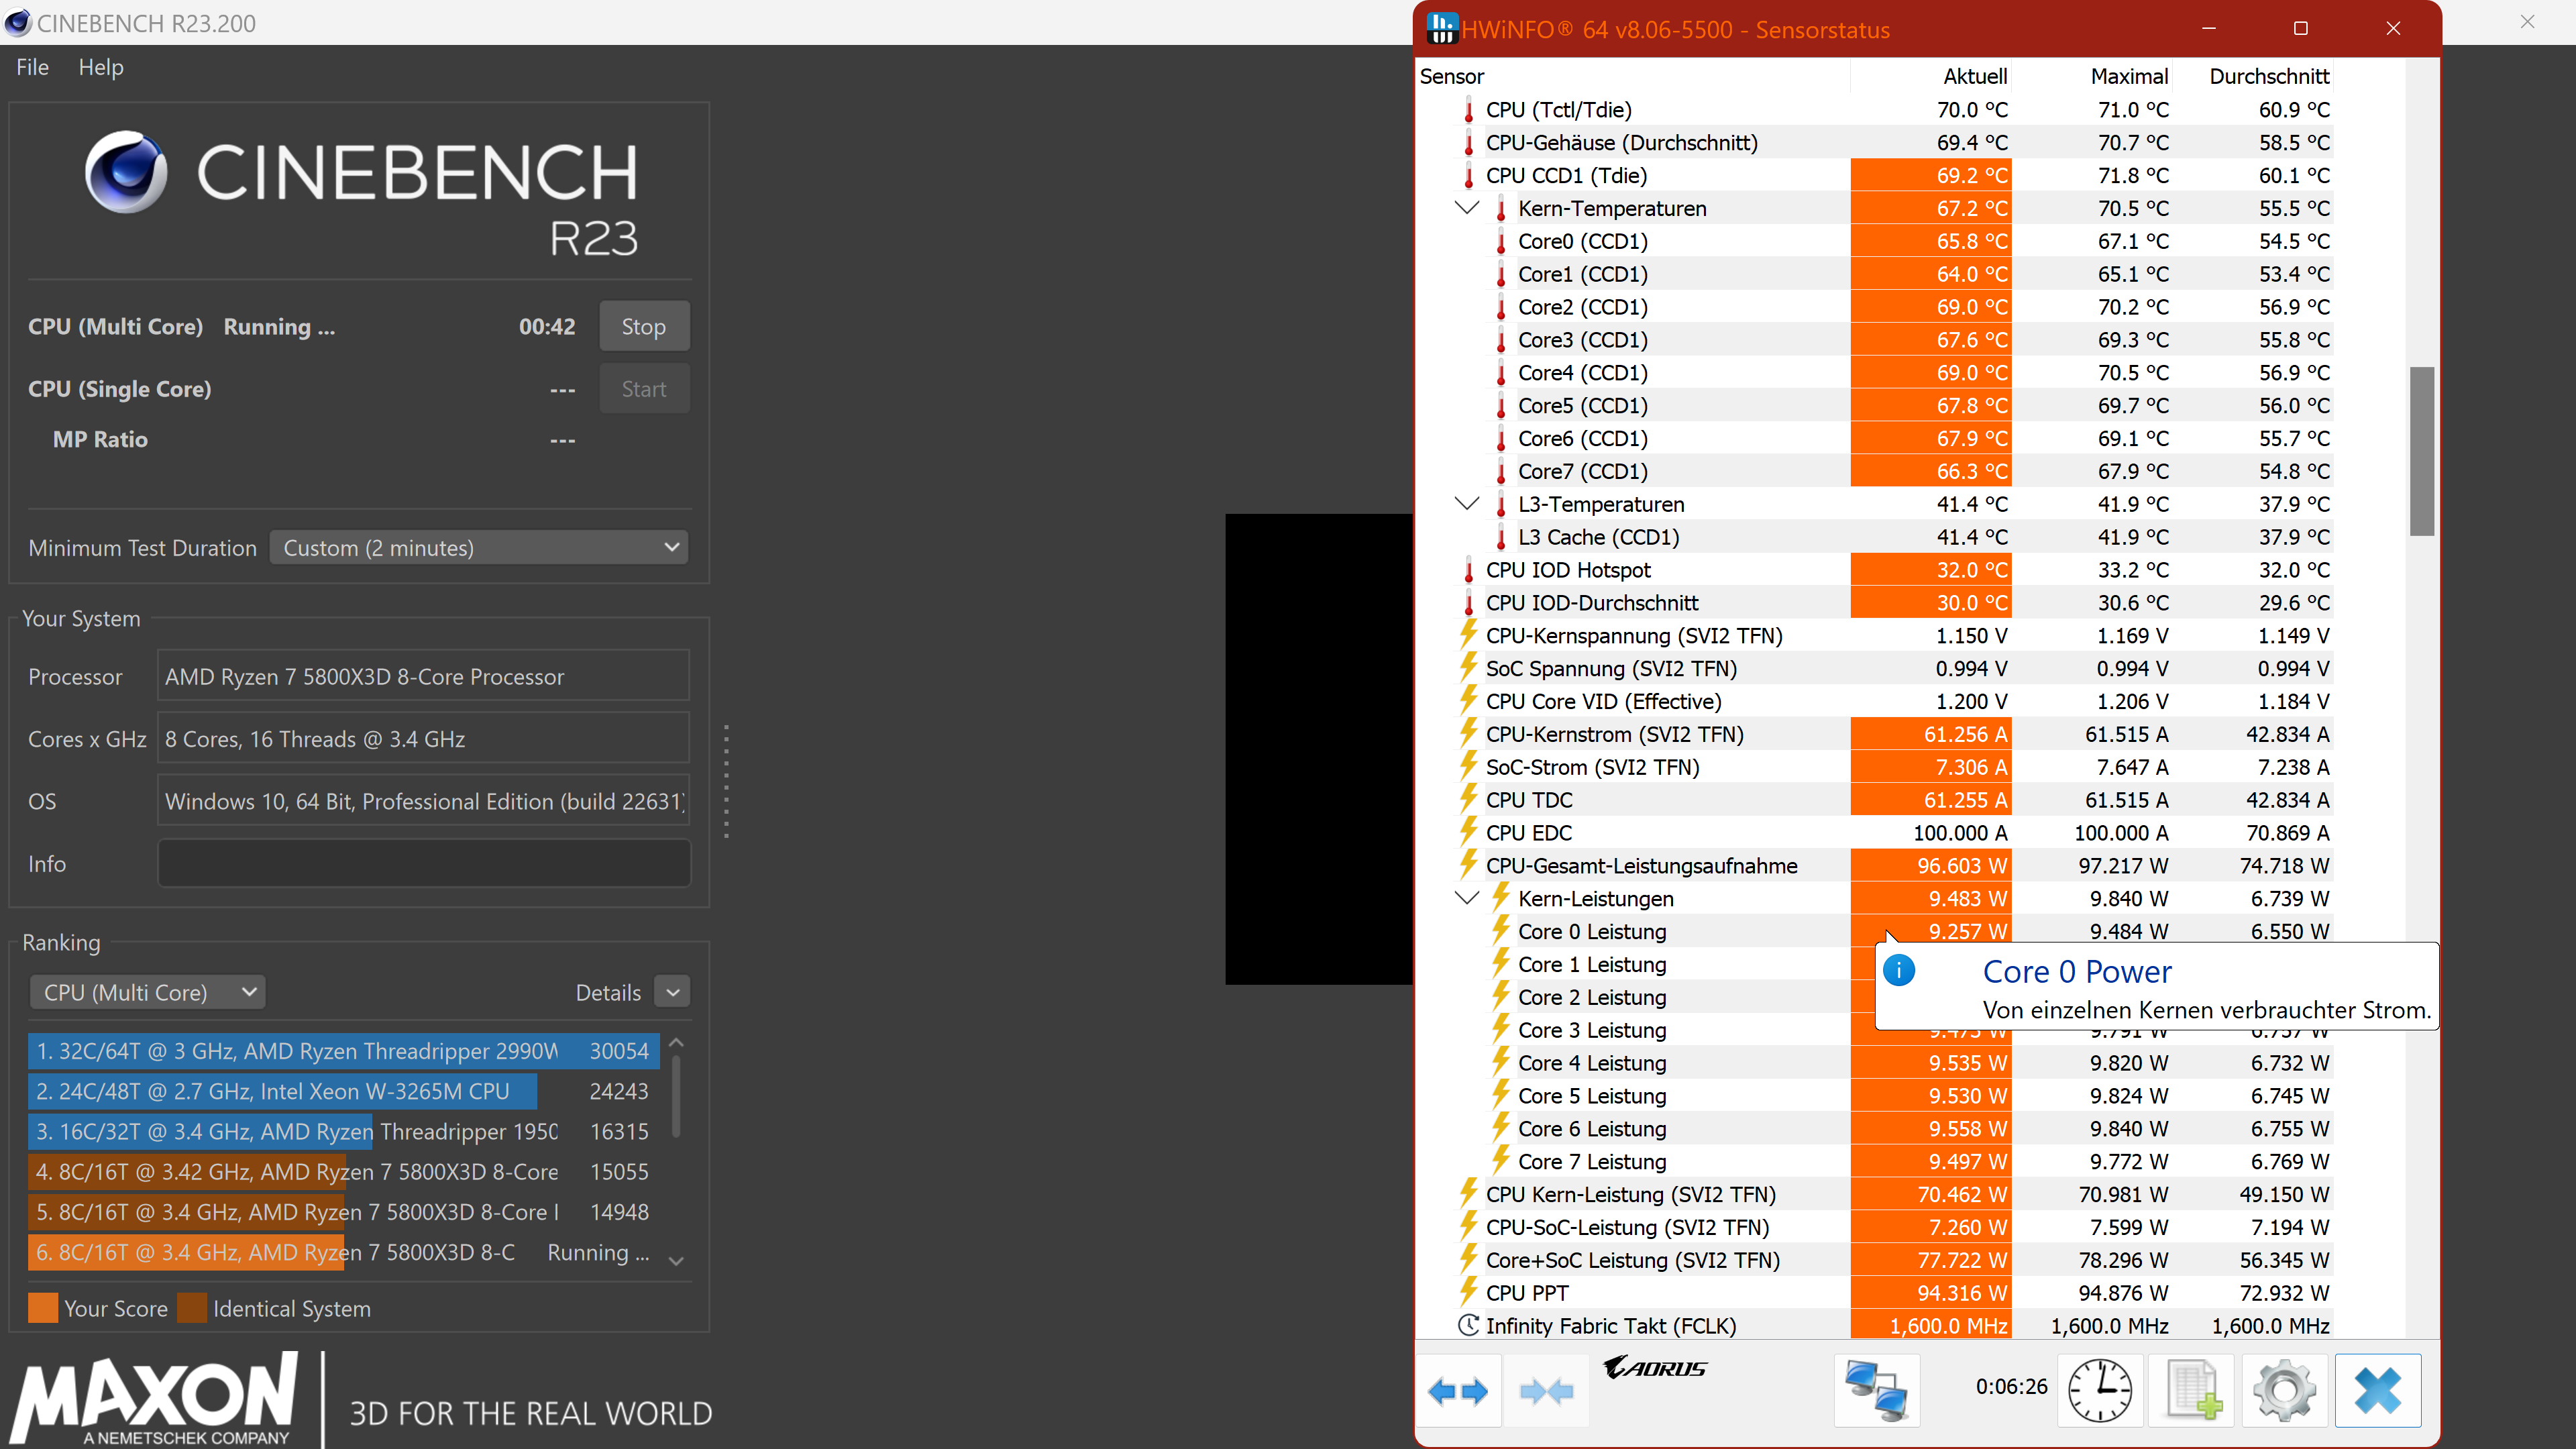This screenshot has width=2576, height=1449.
Task: Expand the ranking Details chevron button
Action: coord(673,993)
